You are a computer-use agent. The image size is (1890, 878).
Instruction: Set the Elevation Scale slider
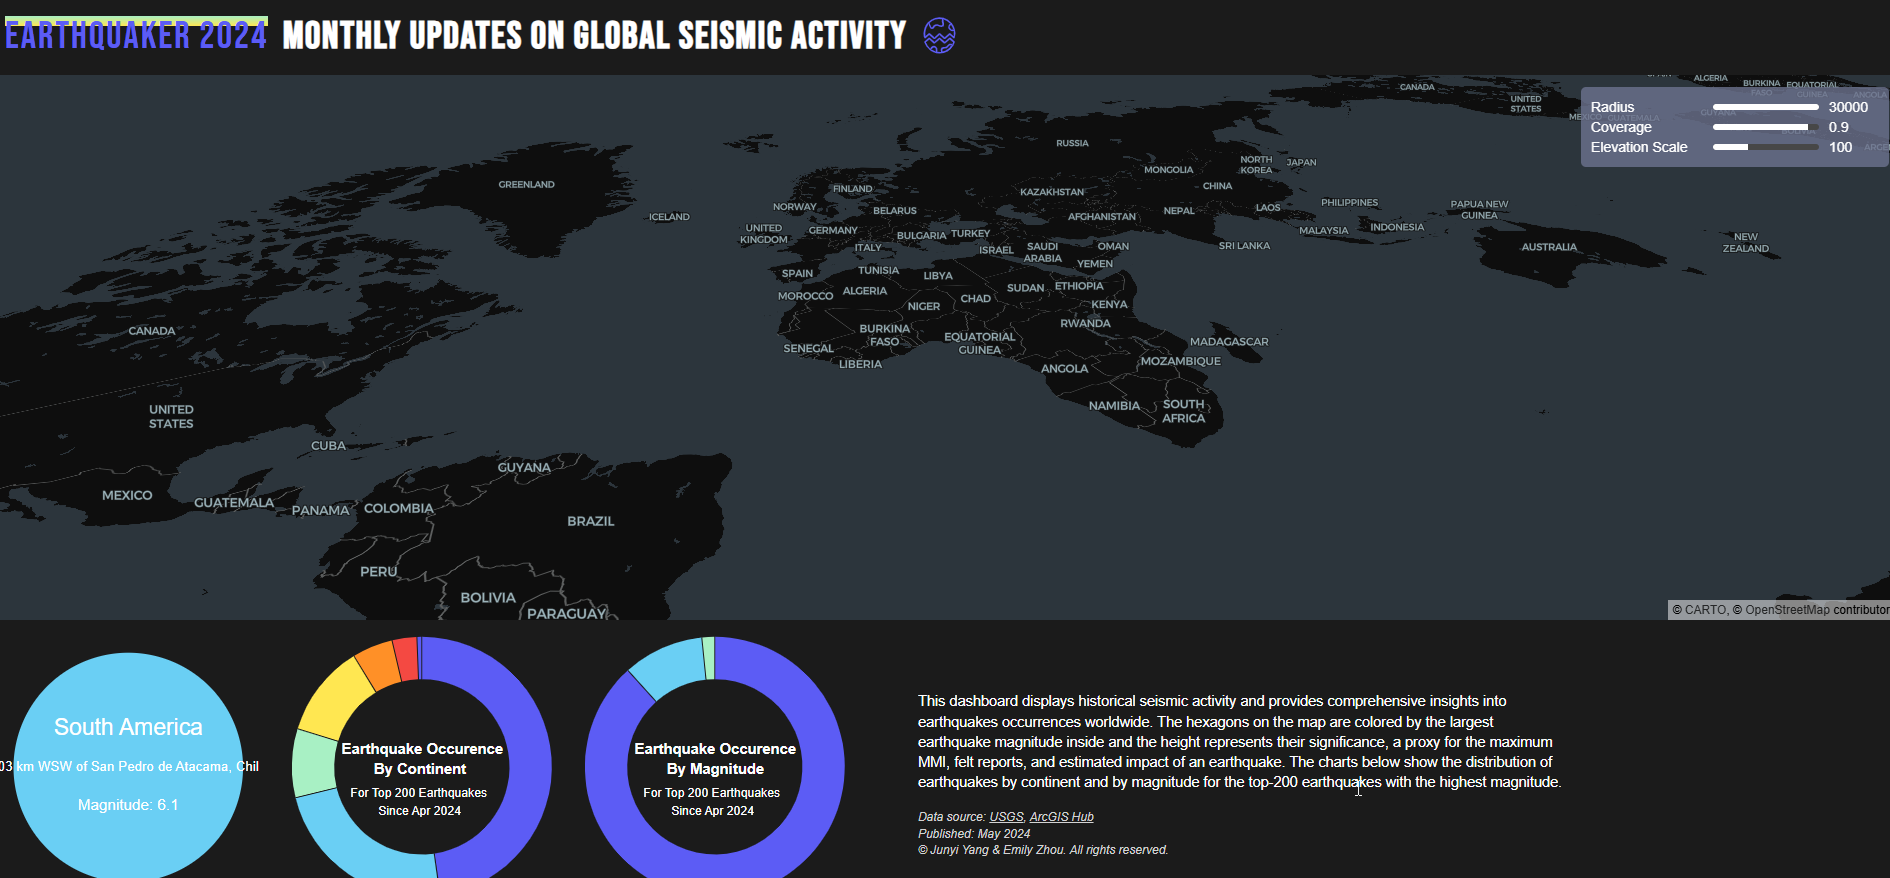pyautogui.click(x=1765, y=147)
